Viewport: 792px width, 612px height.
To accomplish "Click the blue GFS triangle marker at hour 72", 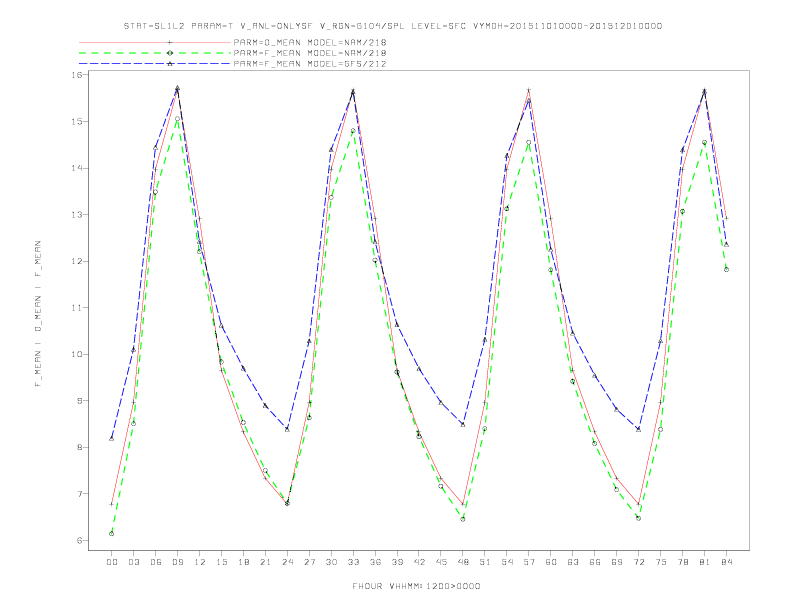I will click(638, 429).
